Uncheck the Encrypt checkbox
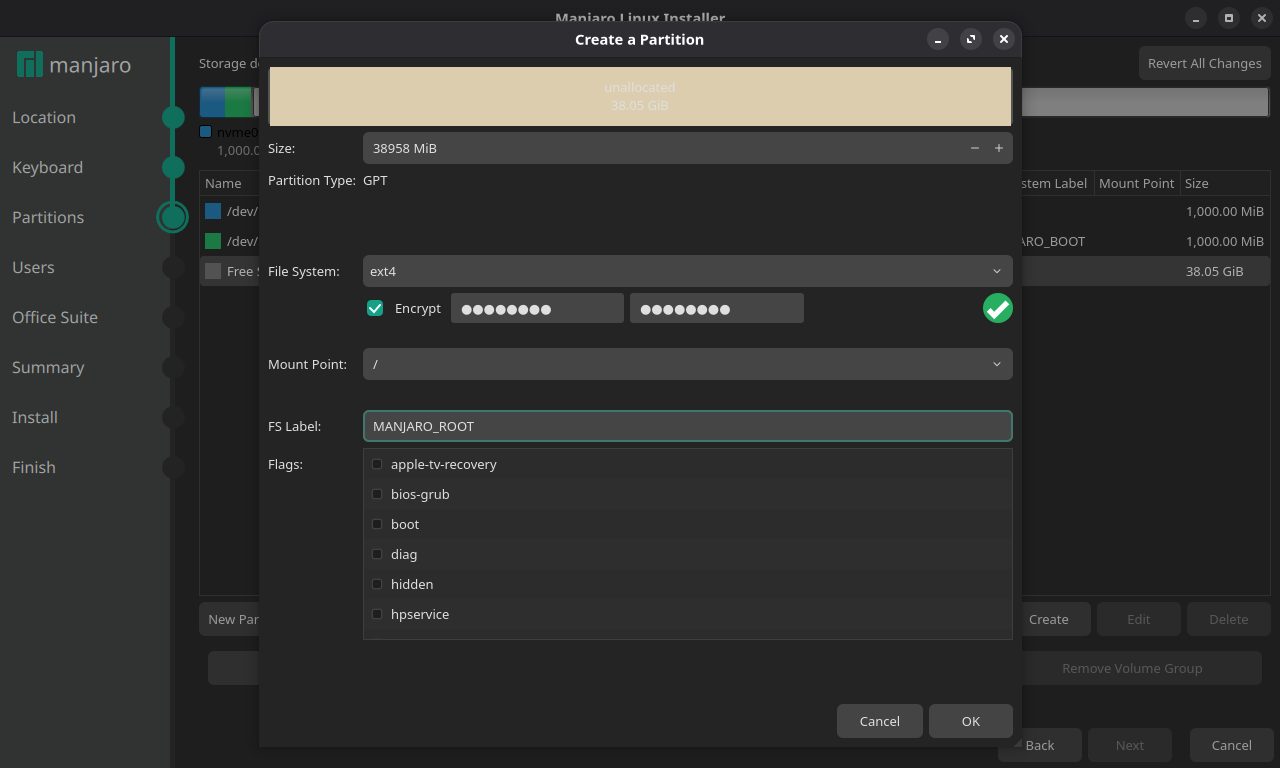 375,308
